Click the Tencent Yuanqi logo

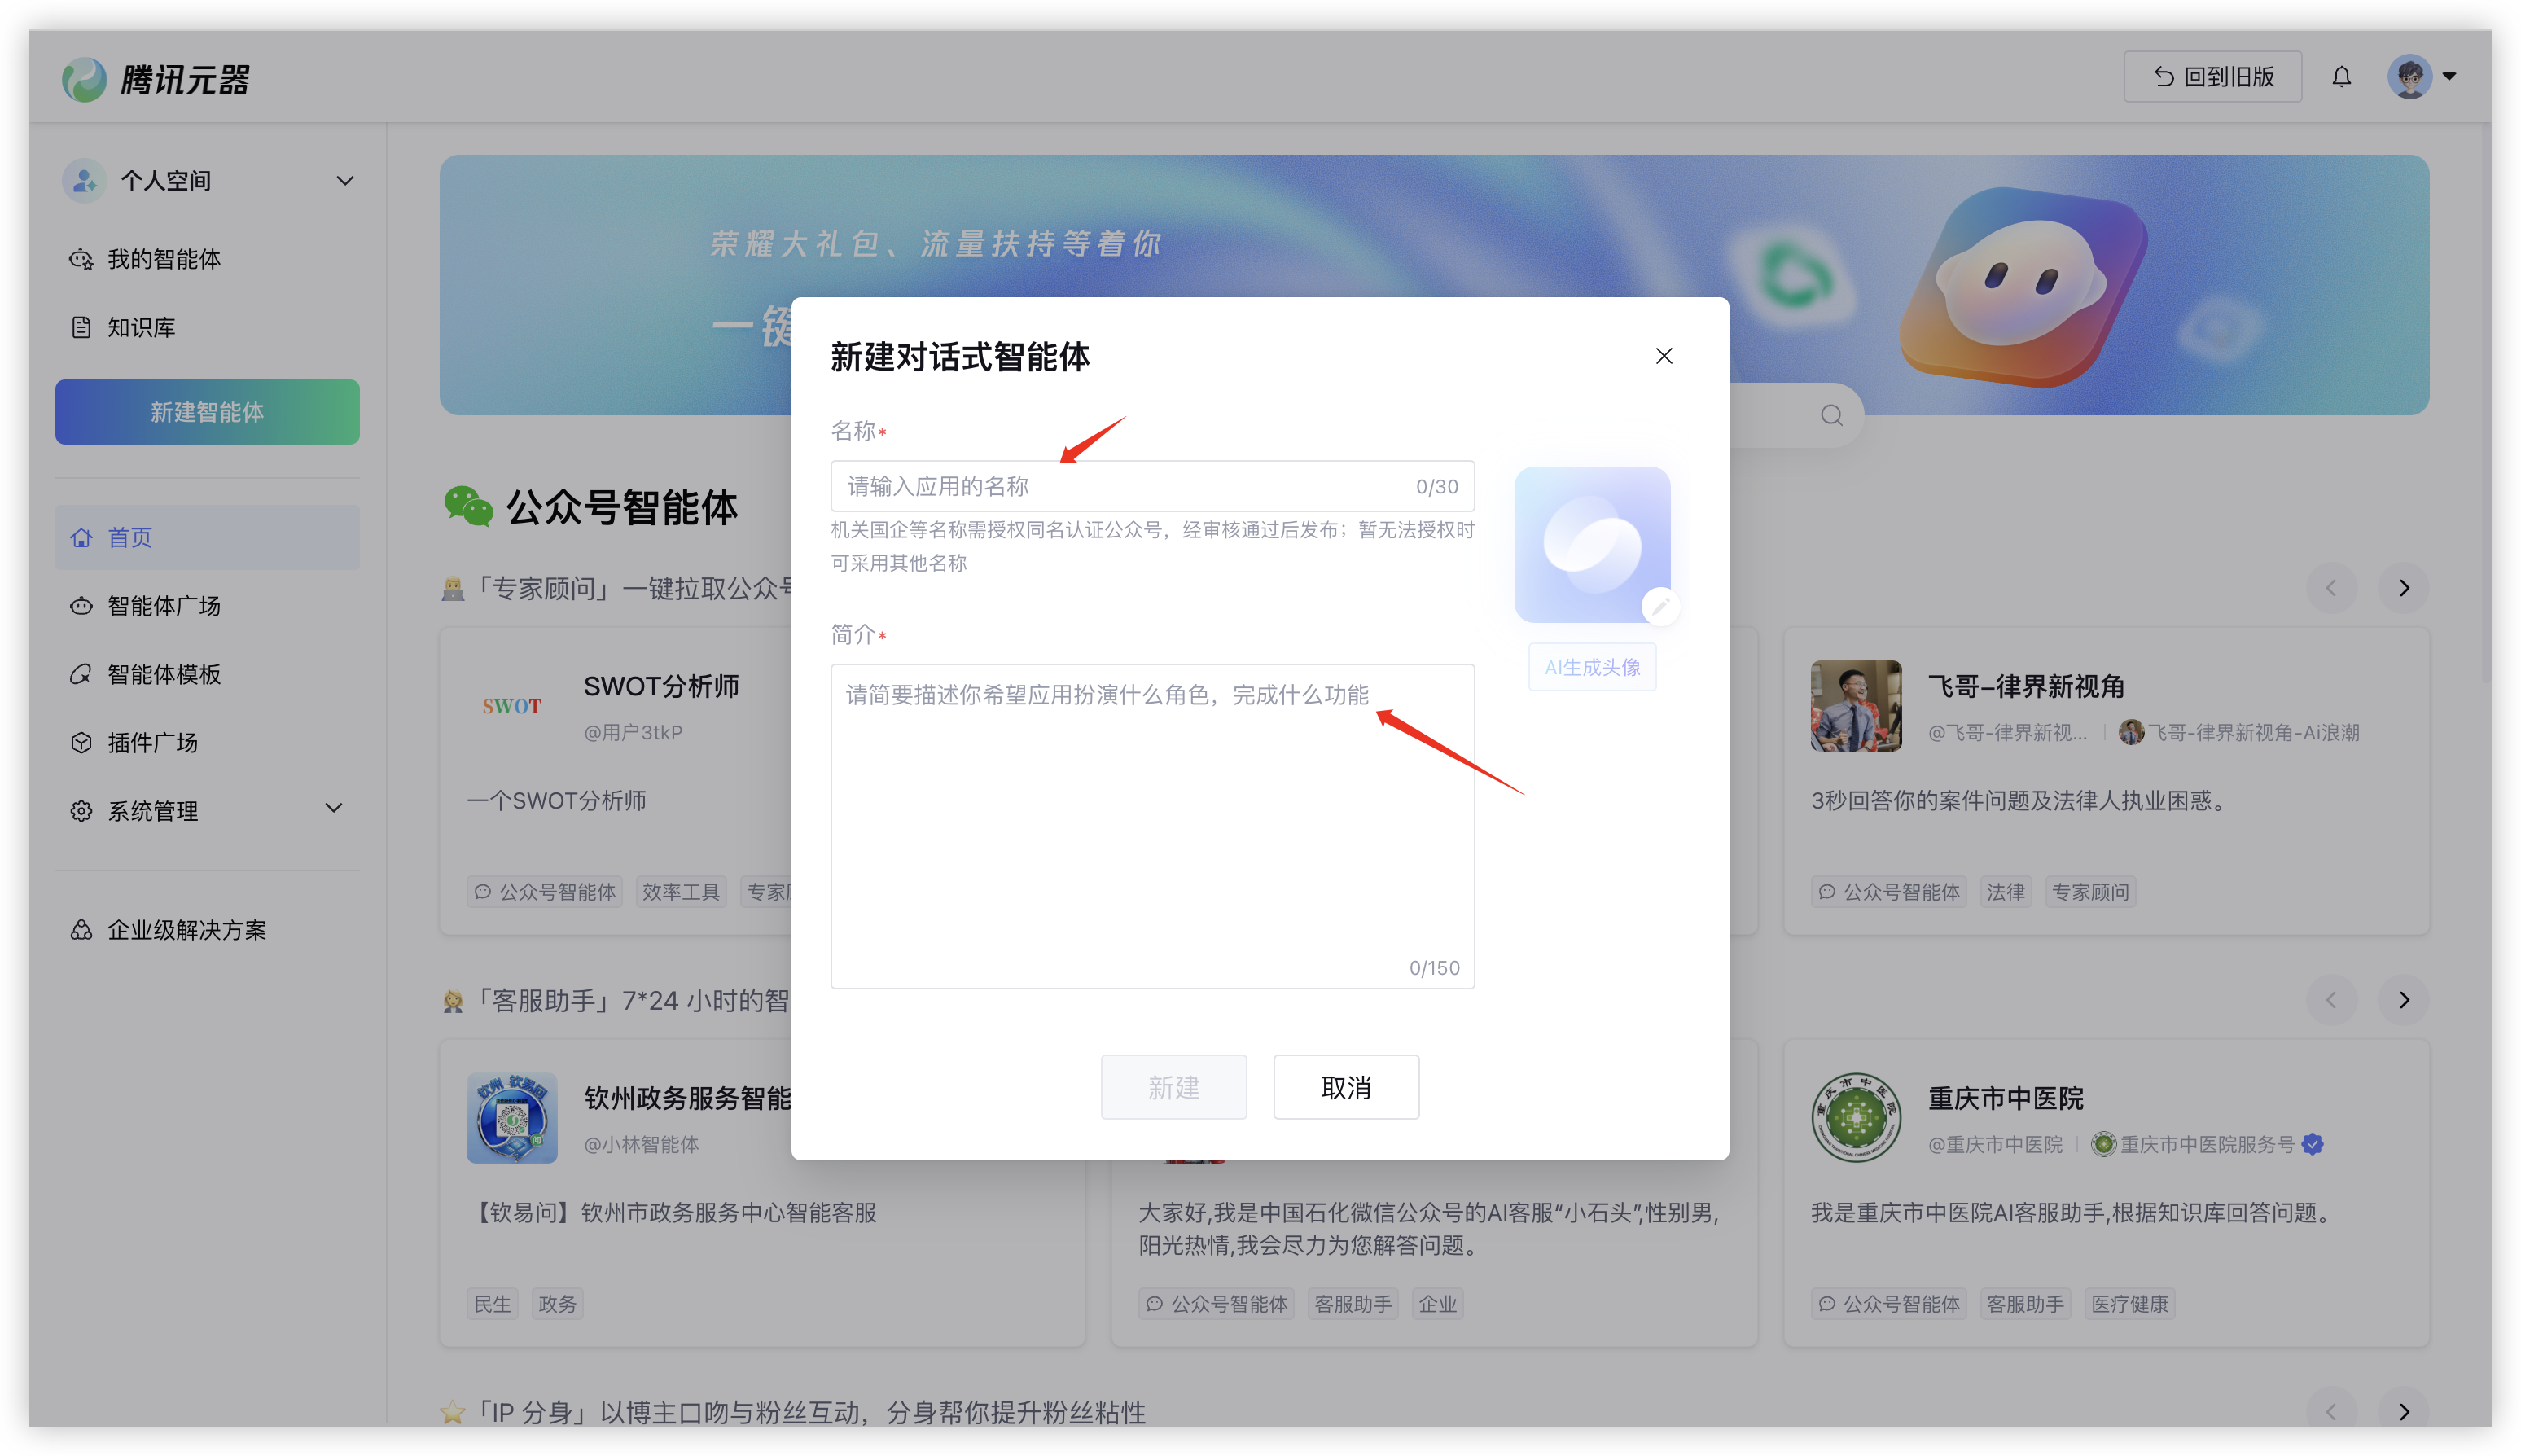156,79
